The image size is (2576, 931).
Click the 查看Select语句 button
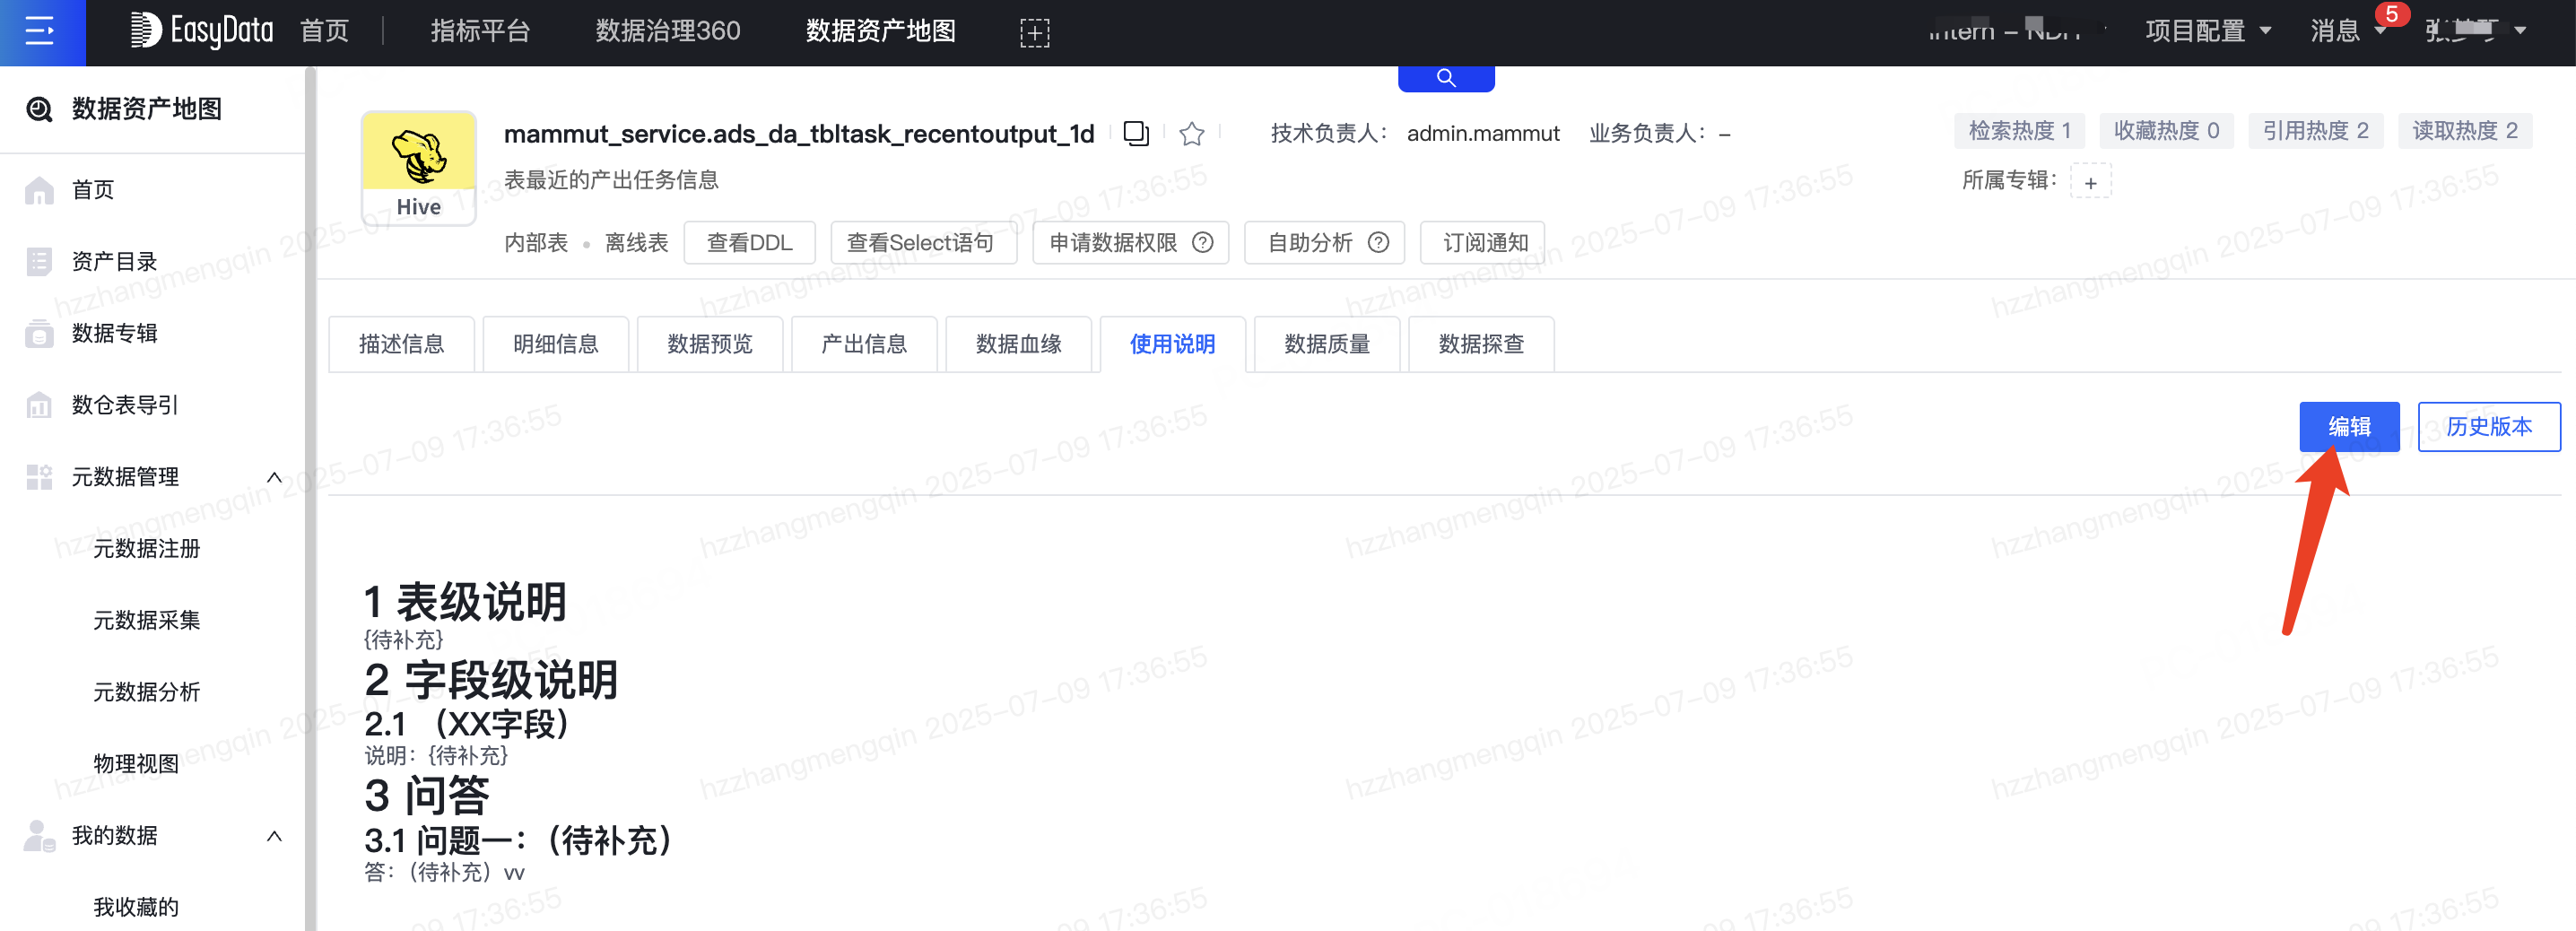(923, 243)
